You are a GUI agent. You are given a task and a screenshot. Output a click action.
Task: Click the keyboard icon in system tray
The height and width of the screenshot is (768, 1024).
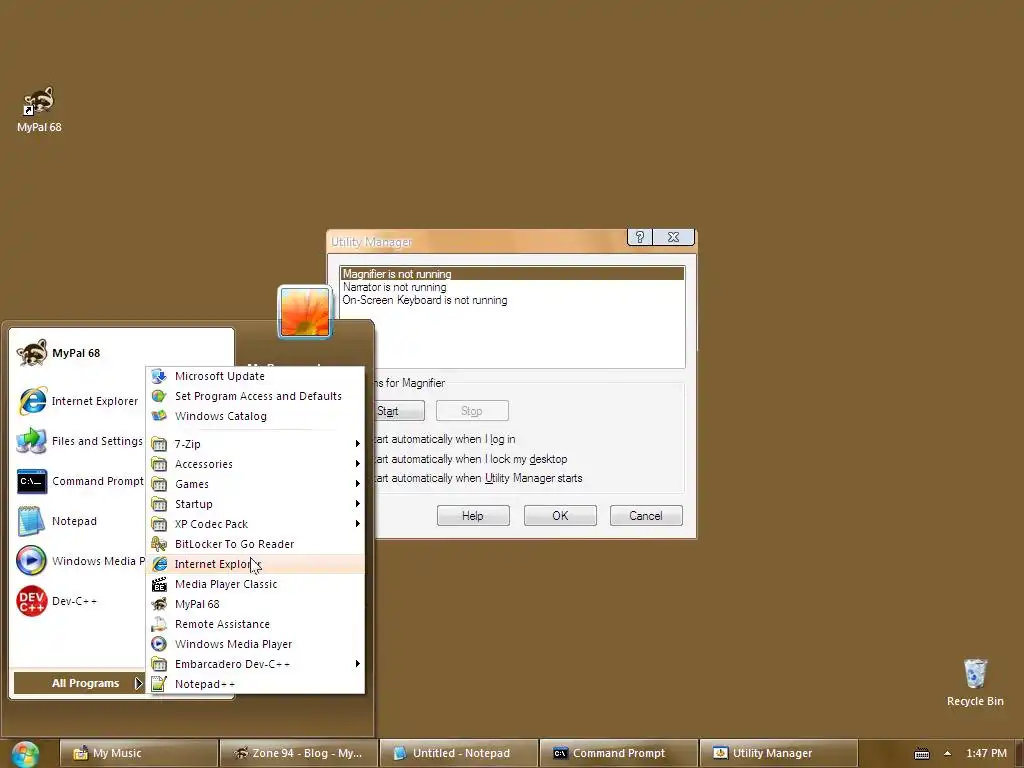[x=921, y=754]
